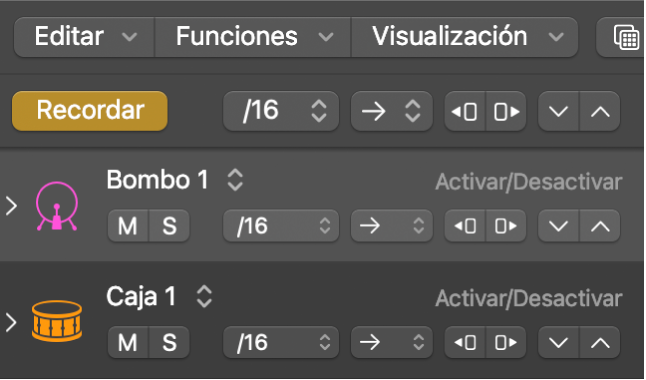Image resolution: width=646 pixels, height=380 pixels.
Task: Mute the Caja 1 row
Action: click(128, 342)
